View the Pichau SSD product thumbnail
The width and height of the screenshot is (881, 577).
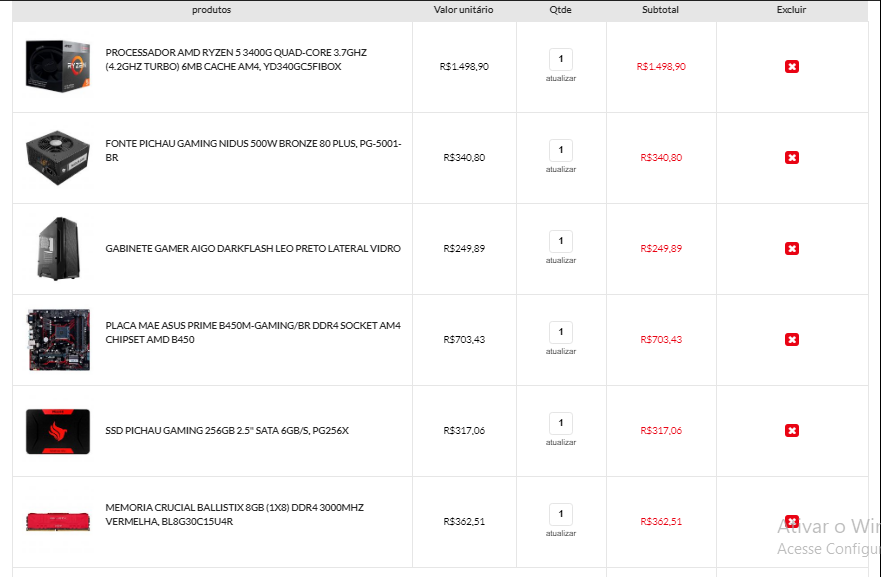(58, 431)
